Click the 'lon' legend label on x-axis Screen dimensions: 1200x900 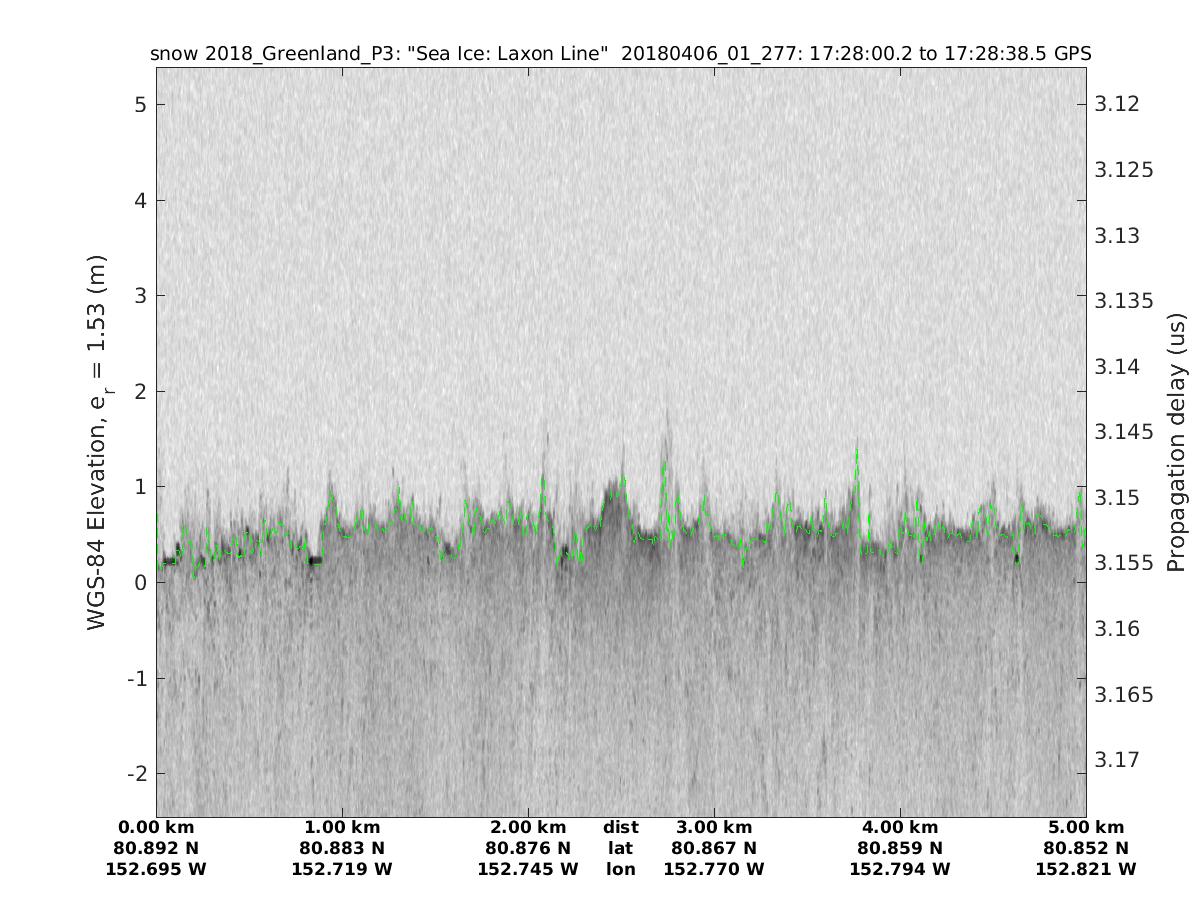(621, 869)
